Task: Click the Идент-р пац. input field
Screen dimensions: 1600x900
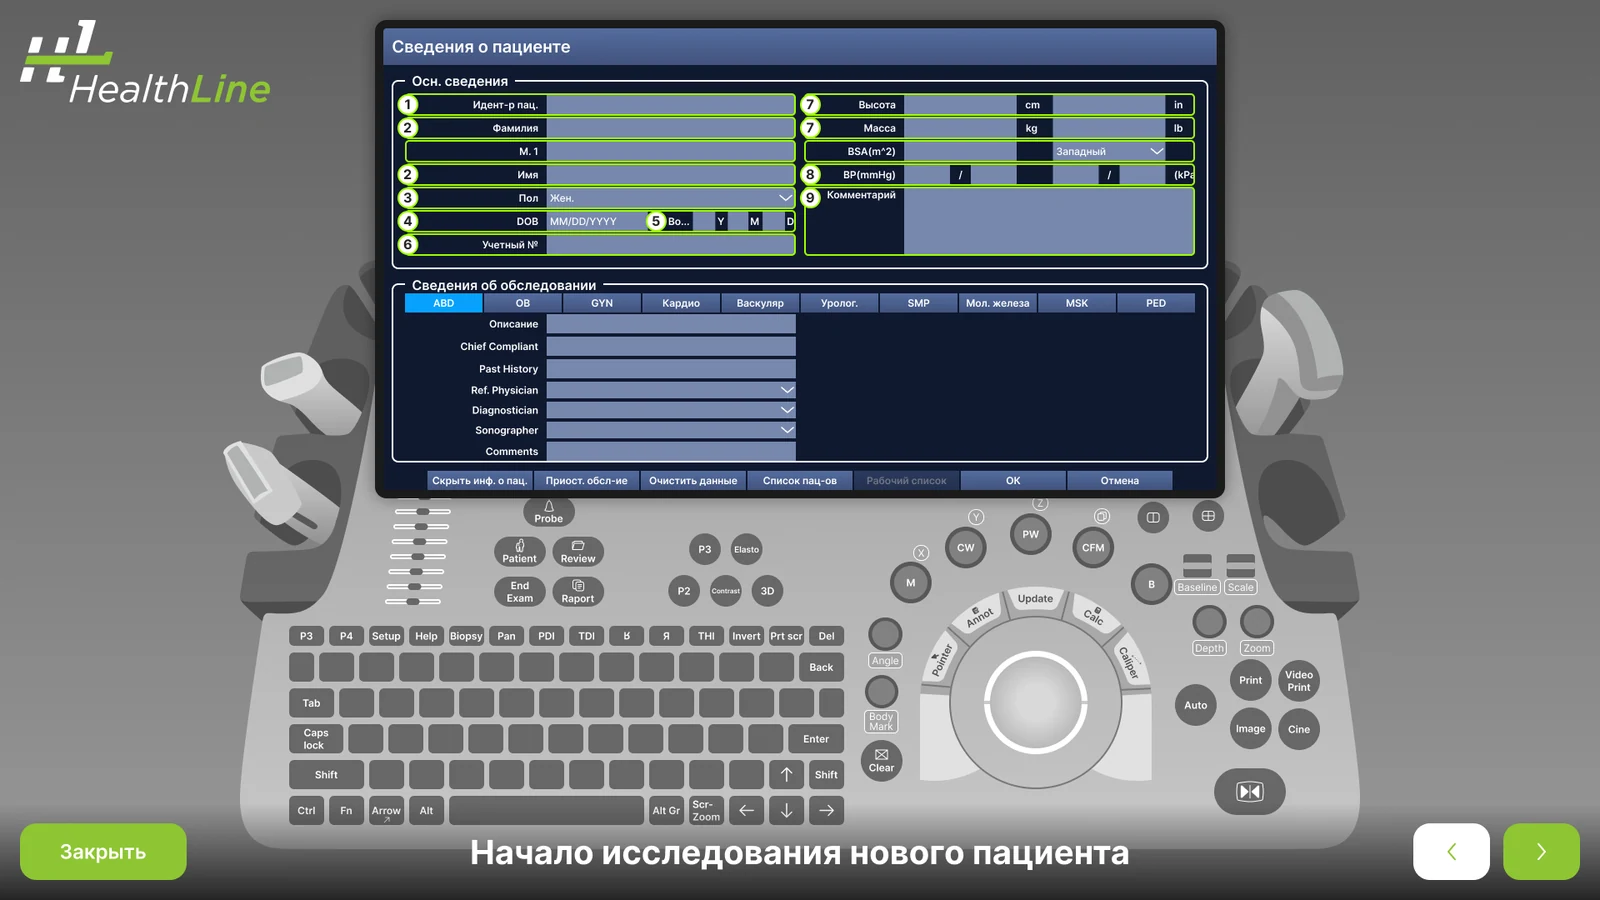Action: [671, 105]
